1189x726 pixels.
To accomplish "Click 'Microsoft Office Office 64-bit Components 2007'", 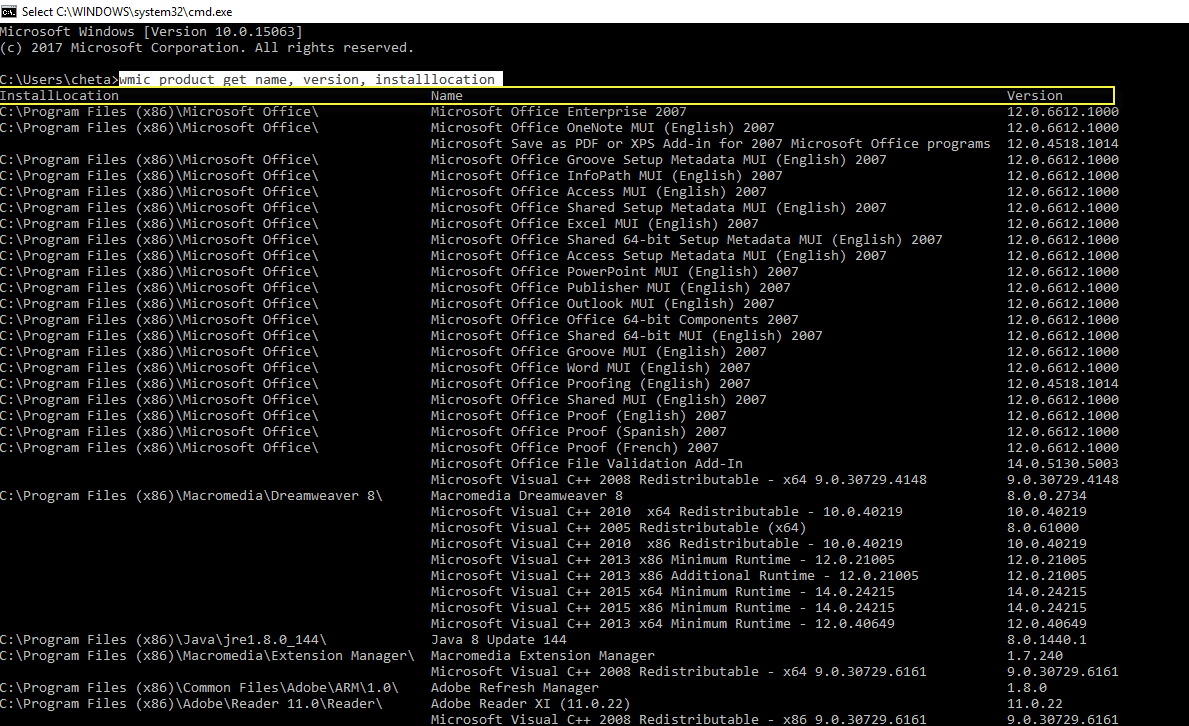I will click(x=614, y=319).
